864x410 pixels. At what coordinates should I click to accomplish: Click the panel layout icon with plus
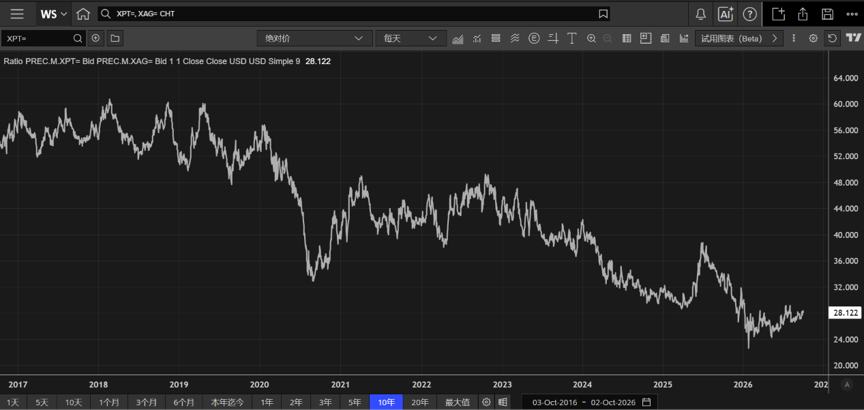(646, 38)
